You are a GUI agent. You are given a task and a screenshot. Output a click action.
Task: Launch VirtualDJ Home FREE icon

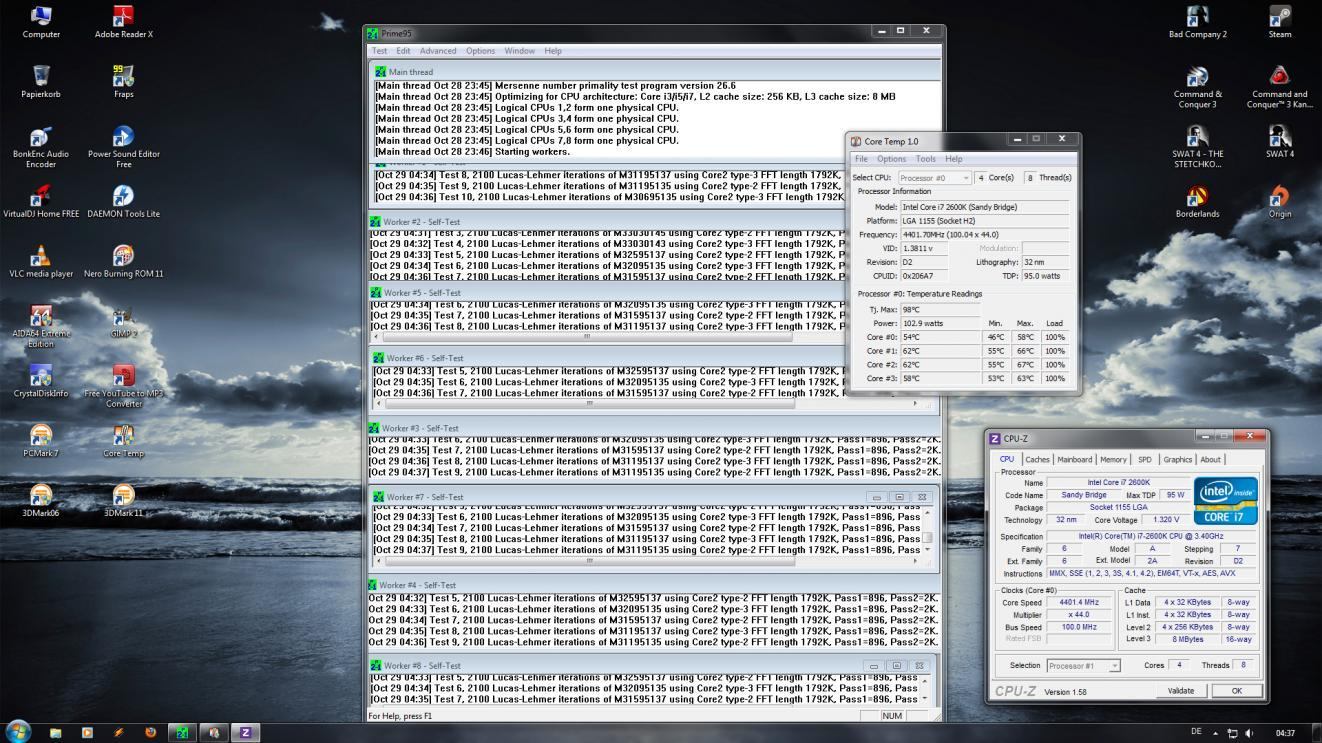tap(41, 201)
